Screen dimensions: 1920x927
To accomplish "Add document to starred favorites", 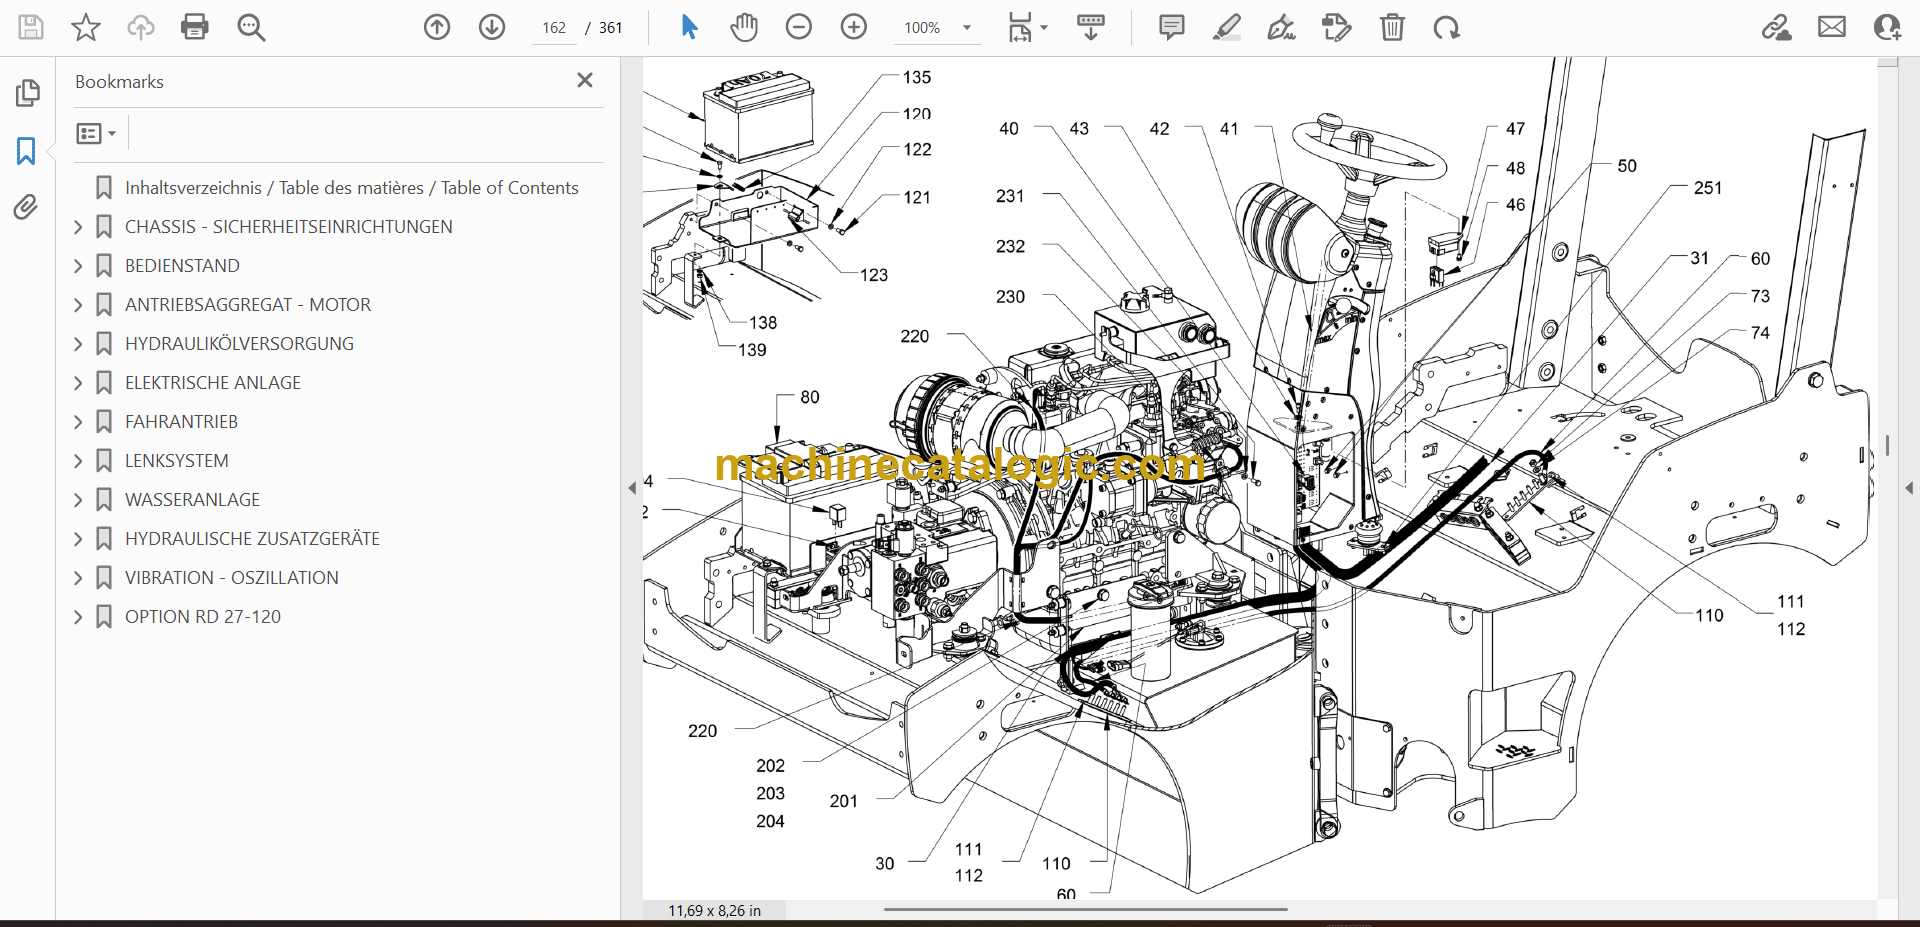I will click(x=86, y=27).
